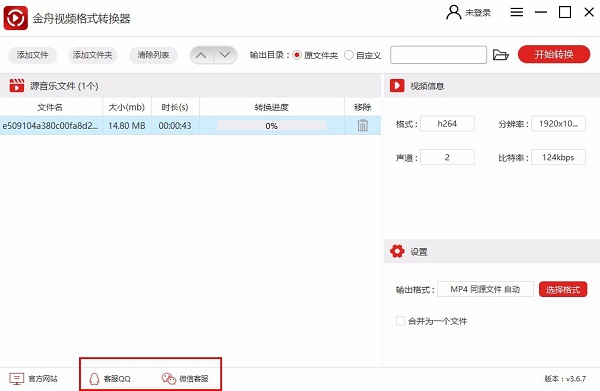The image size is (600, 391).
Task: Click the h264 format field
Action: [x=447, y=124]
